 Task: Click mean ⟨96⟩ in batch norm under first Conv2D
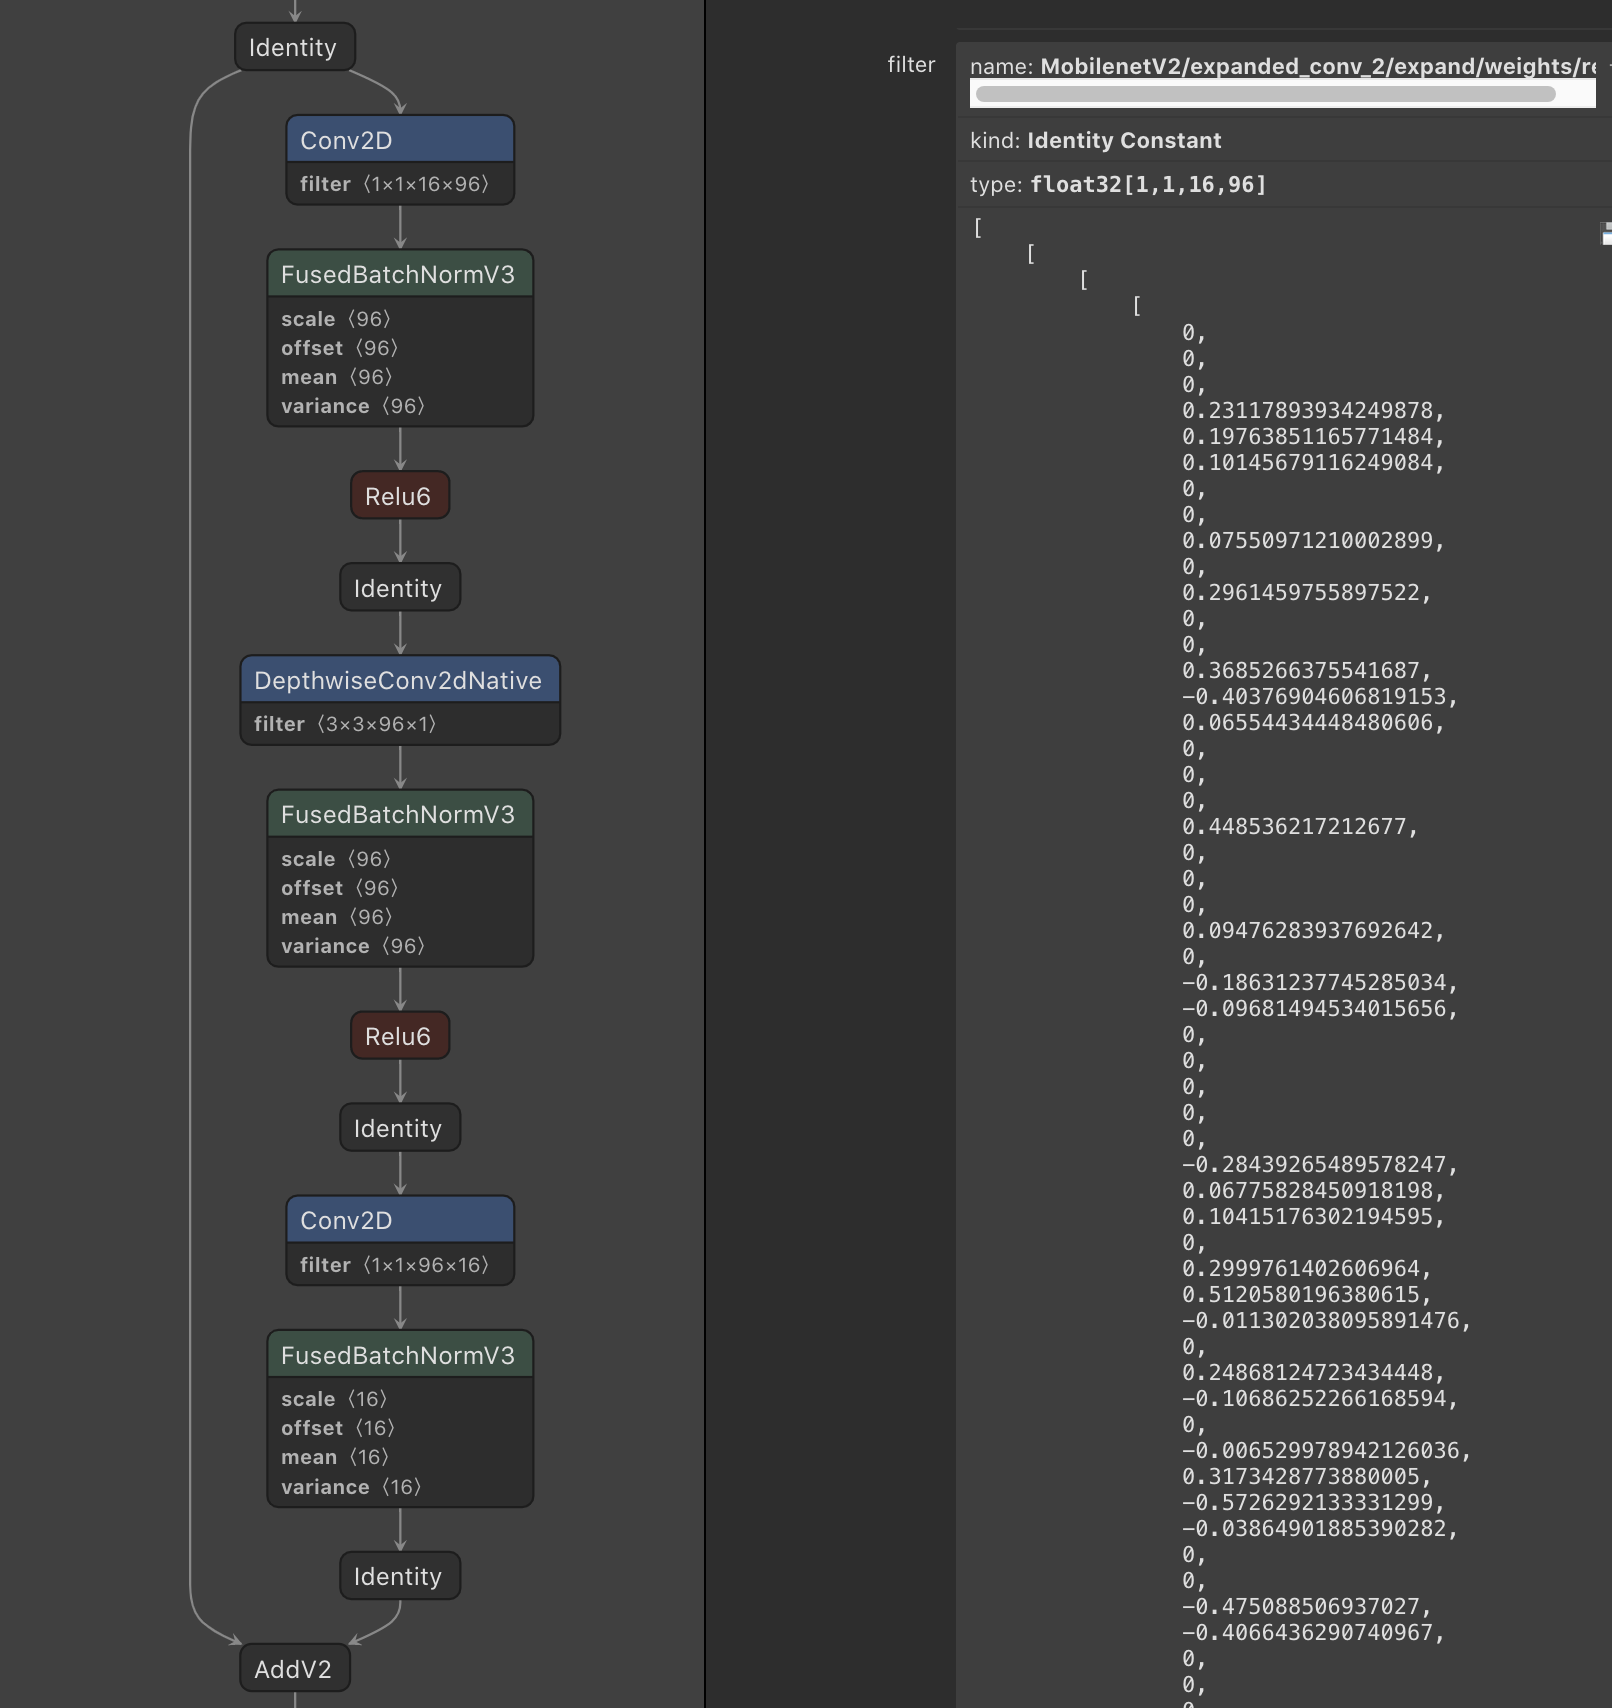click(x=337, y=377)
